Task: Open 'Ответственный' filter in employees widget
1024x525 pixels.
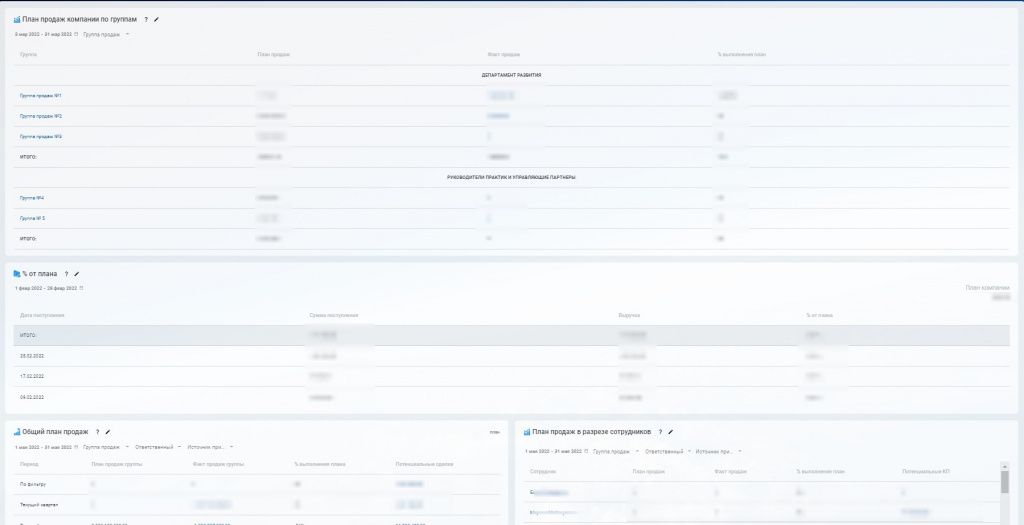Action: pos(668,451)
